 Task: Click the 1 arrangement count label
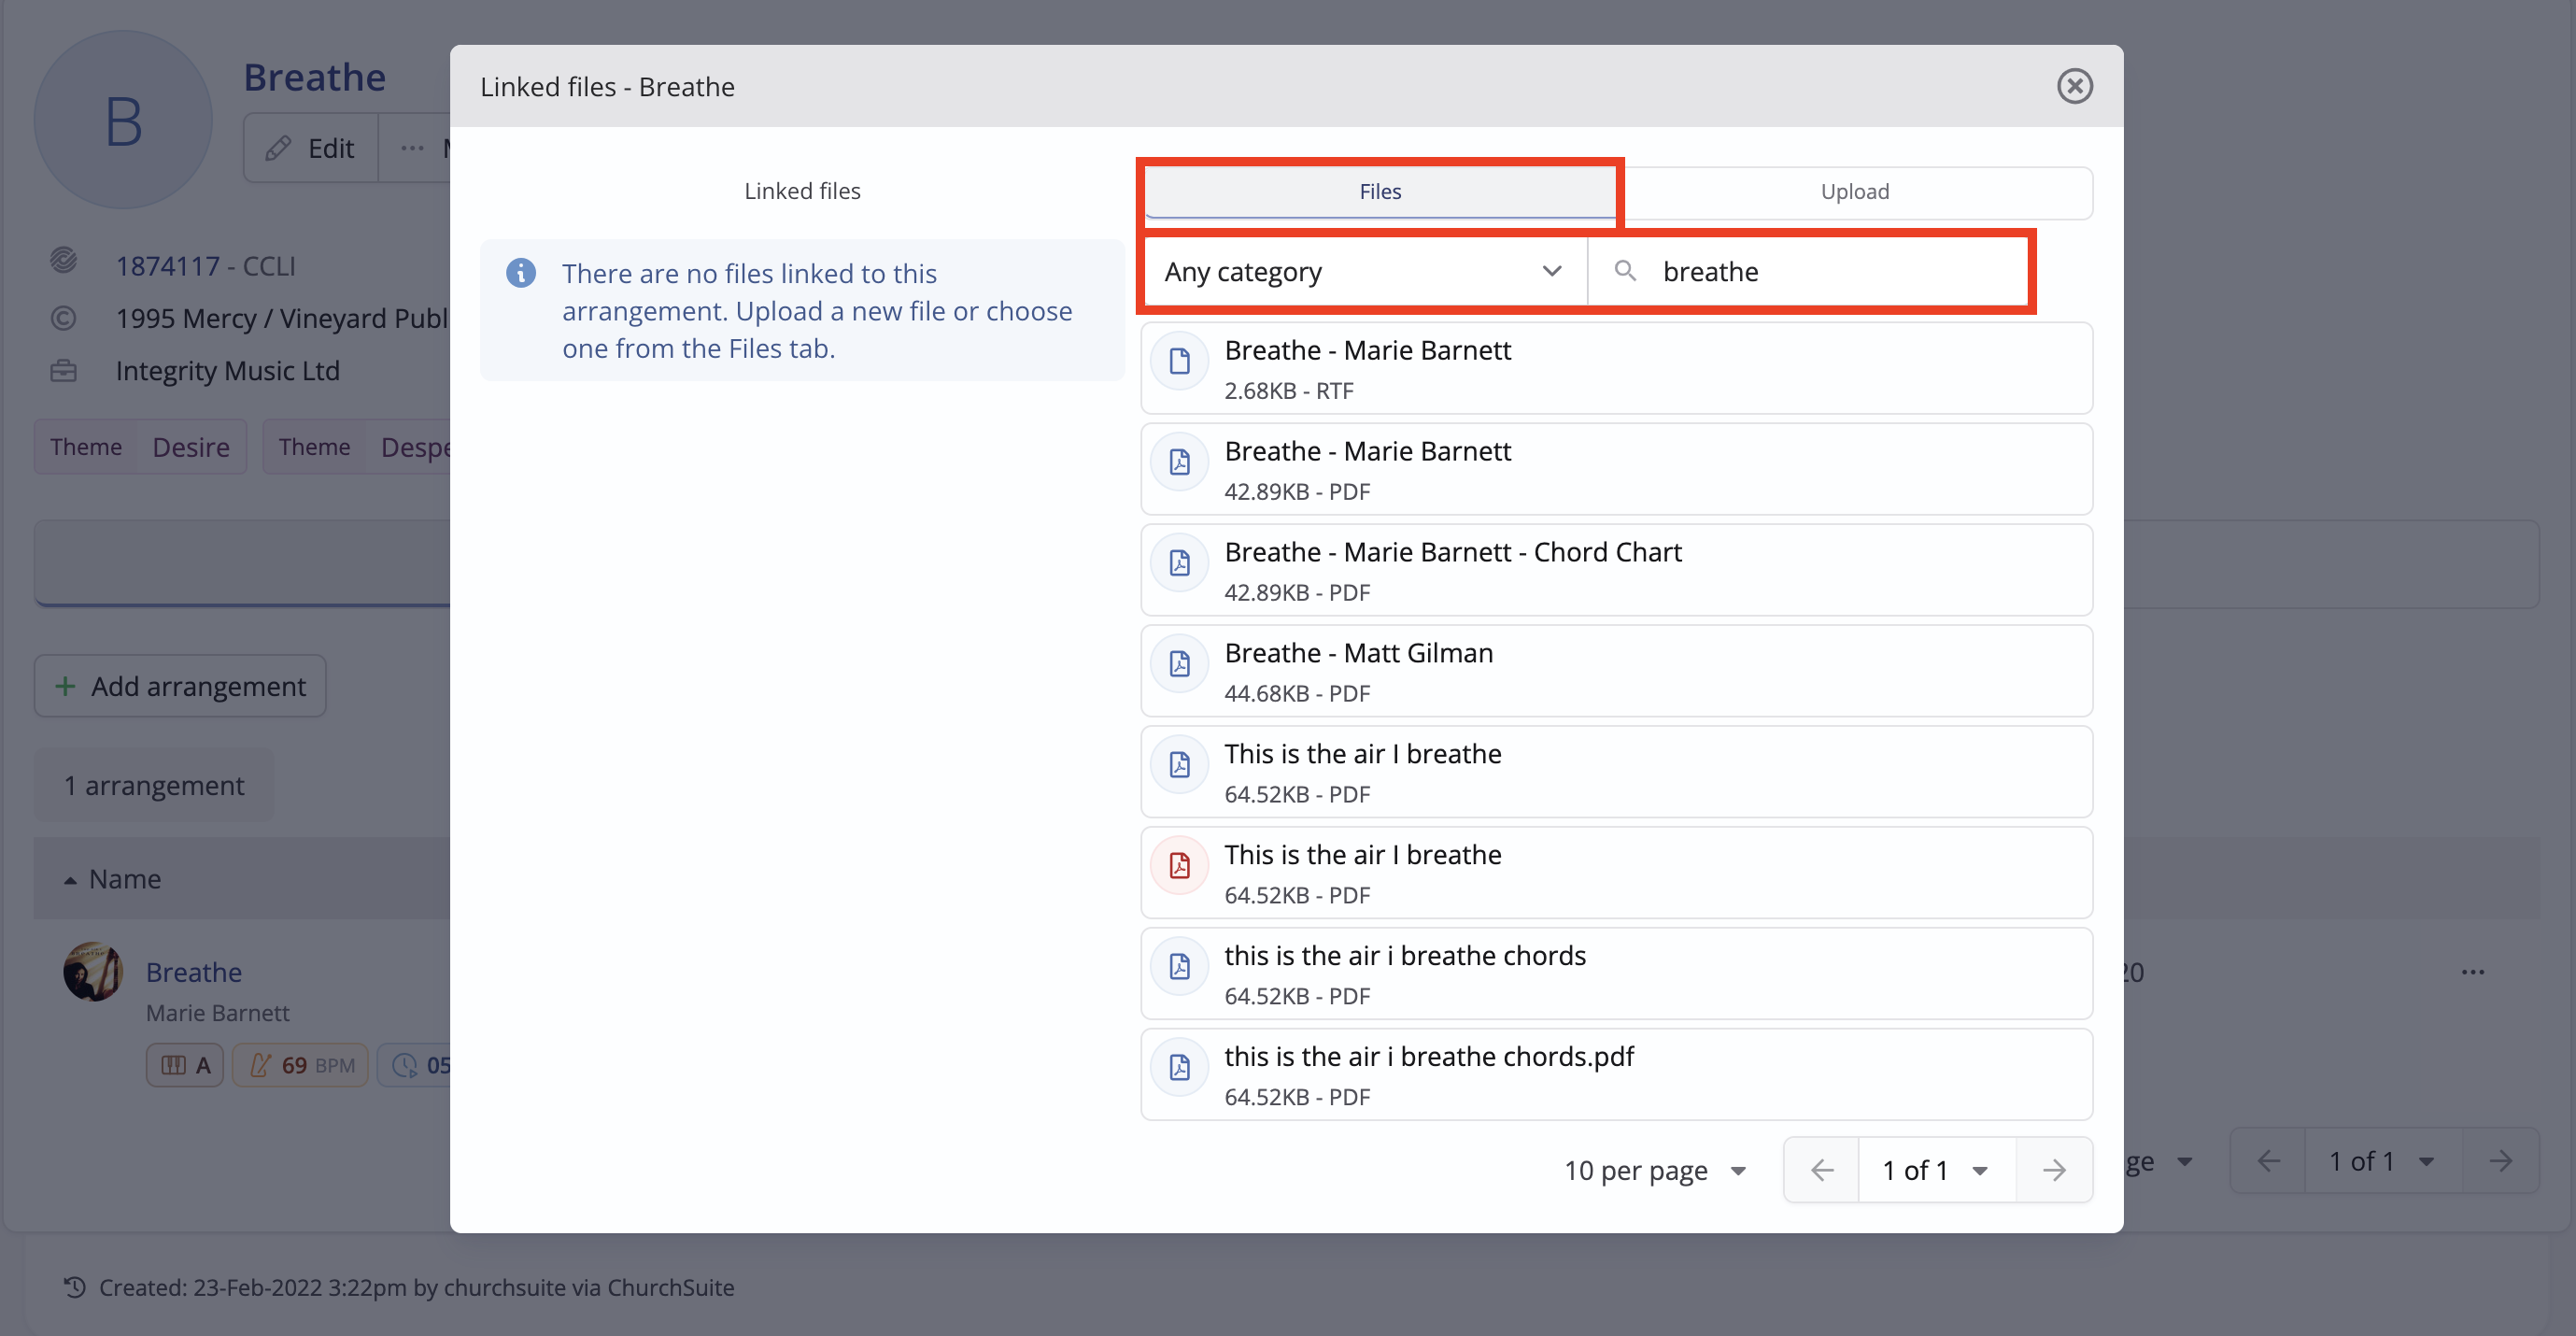point(154,786)
